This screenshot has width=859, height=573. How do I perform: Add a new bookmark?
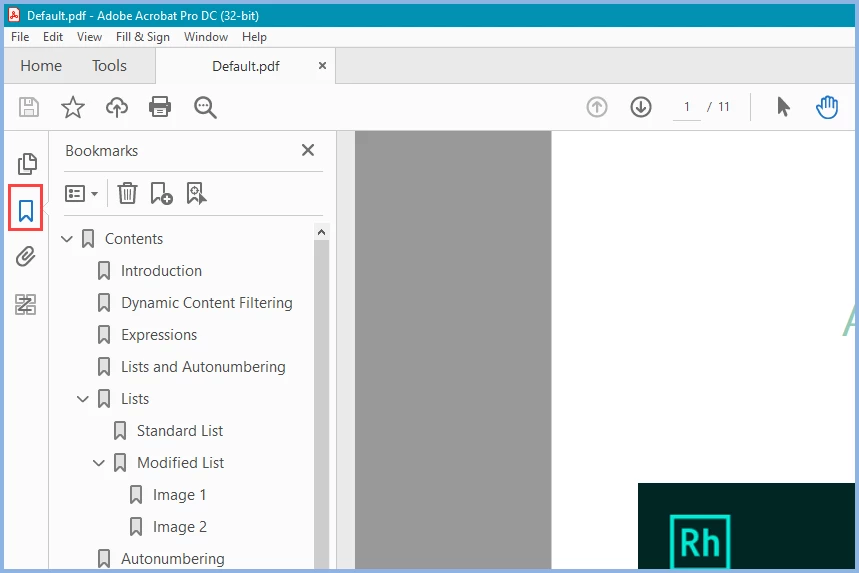point(161,193)
